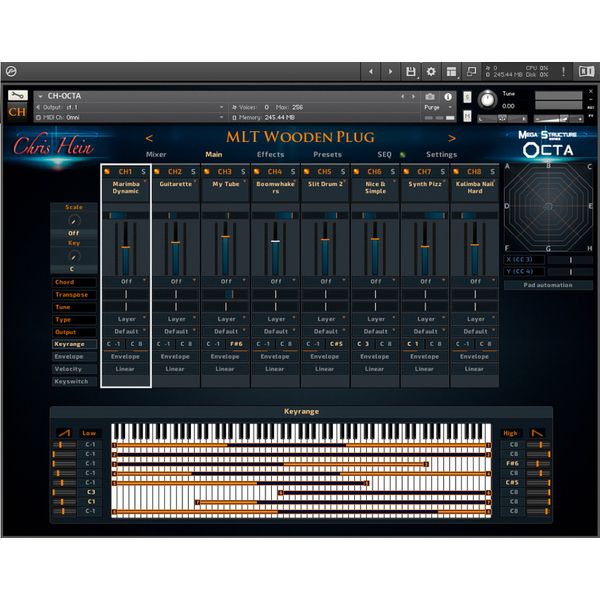Open CH1 Chord dropdown set to Off

click(126, 281)
